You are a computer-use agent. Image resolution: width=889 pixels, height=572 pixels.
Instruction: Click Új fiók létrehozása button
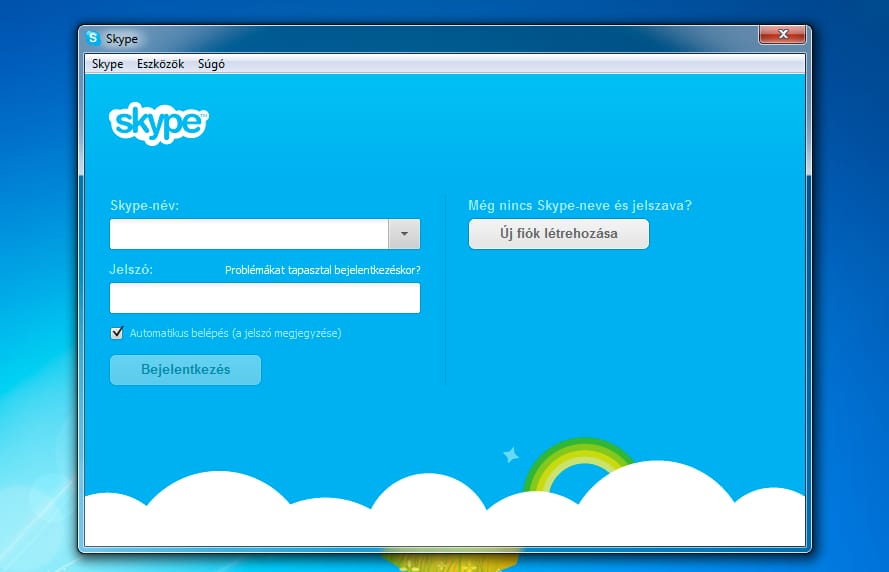tap(558, 234)
